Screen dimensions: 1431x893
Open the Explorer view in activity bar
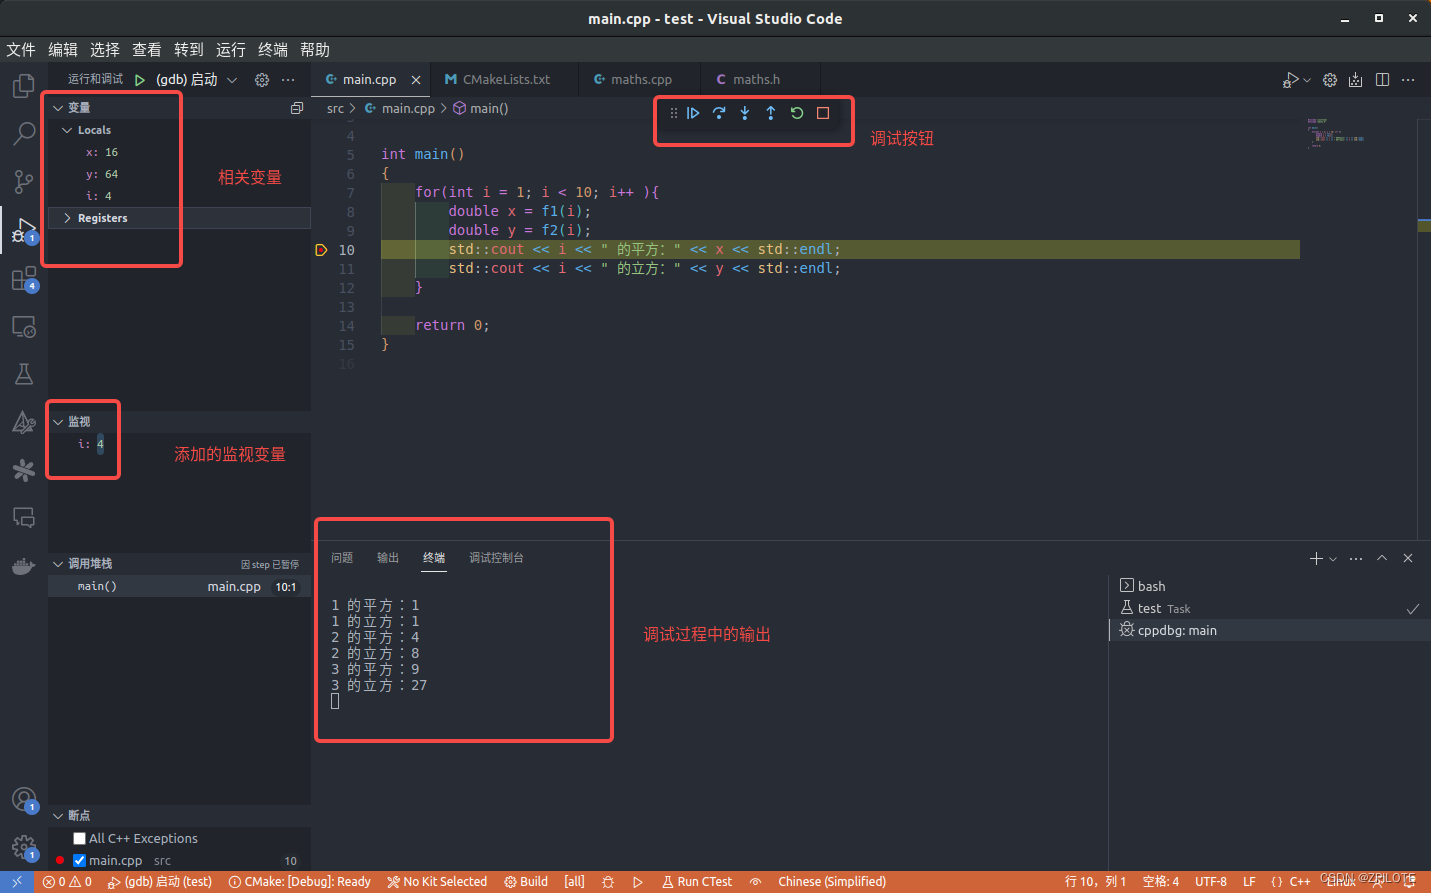pyautogui.click(x=24, y=86)
